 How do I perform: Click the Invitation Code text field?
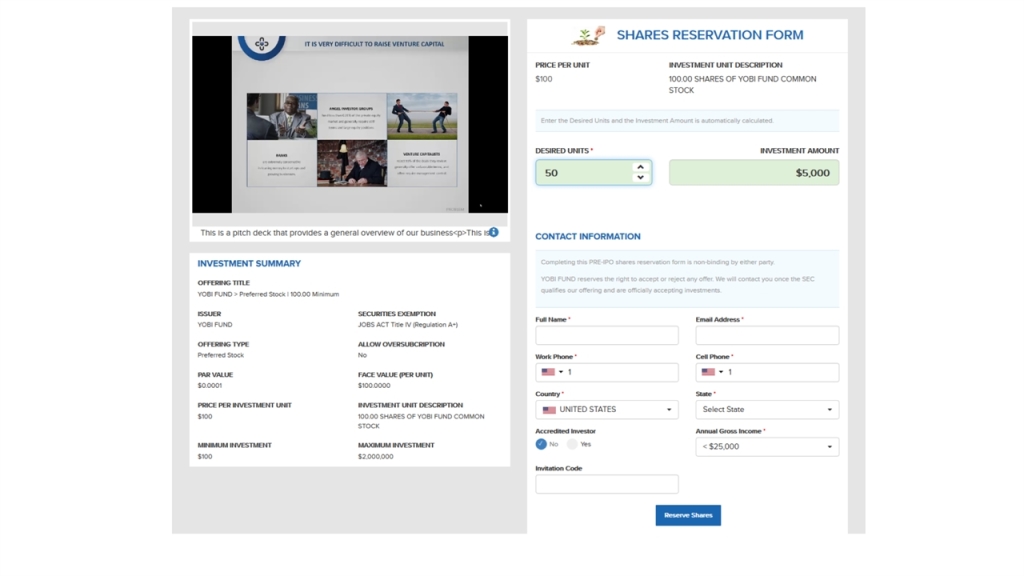607,484
